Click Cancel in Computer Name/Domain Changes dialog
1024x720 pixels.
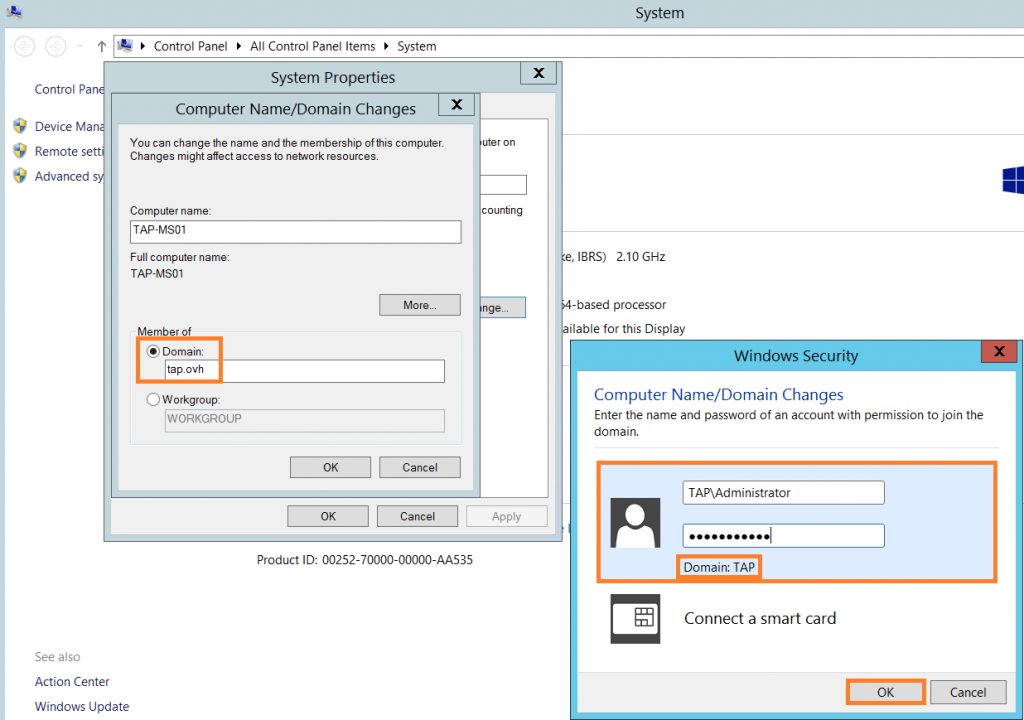coord(419,467)
